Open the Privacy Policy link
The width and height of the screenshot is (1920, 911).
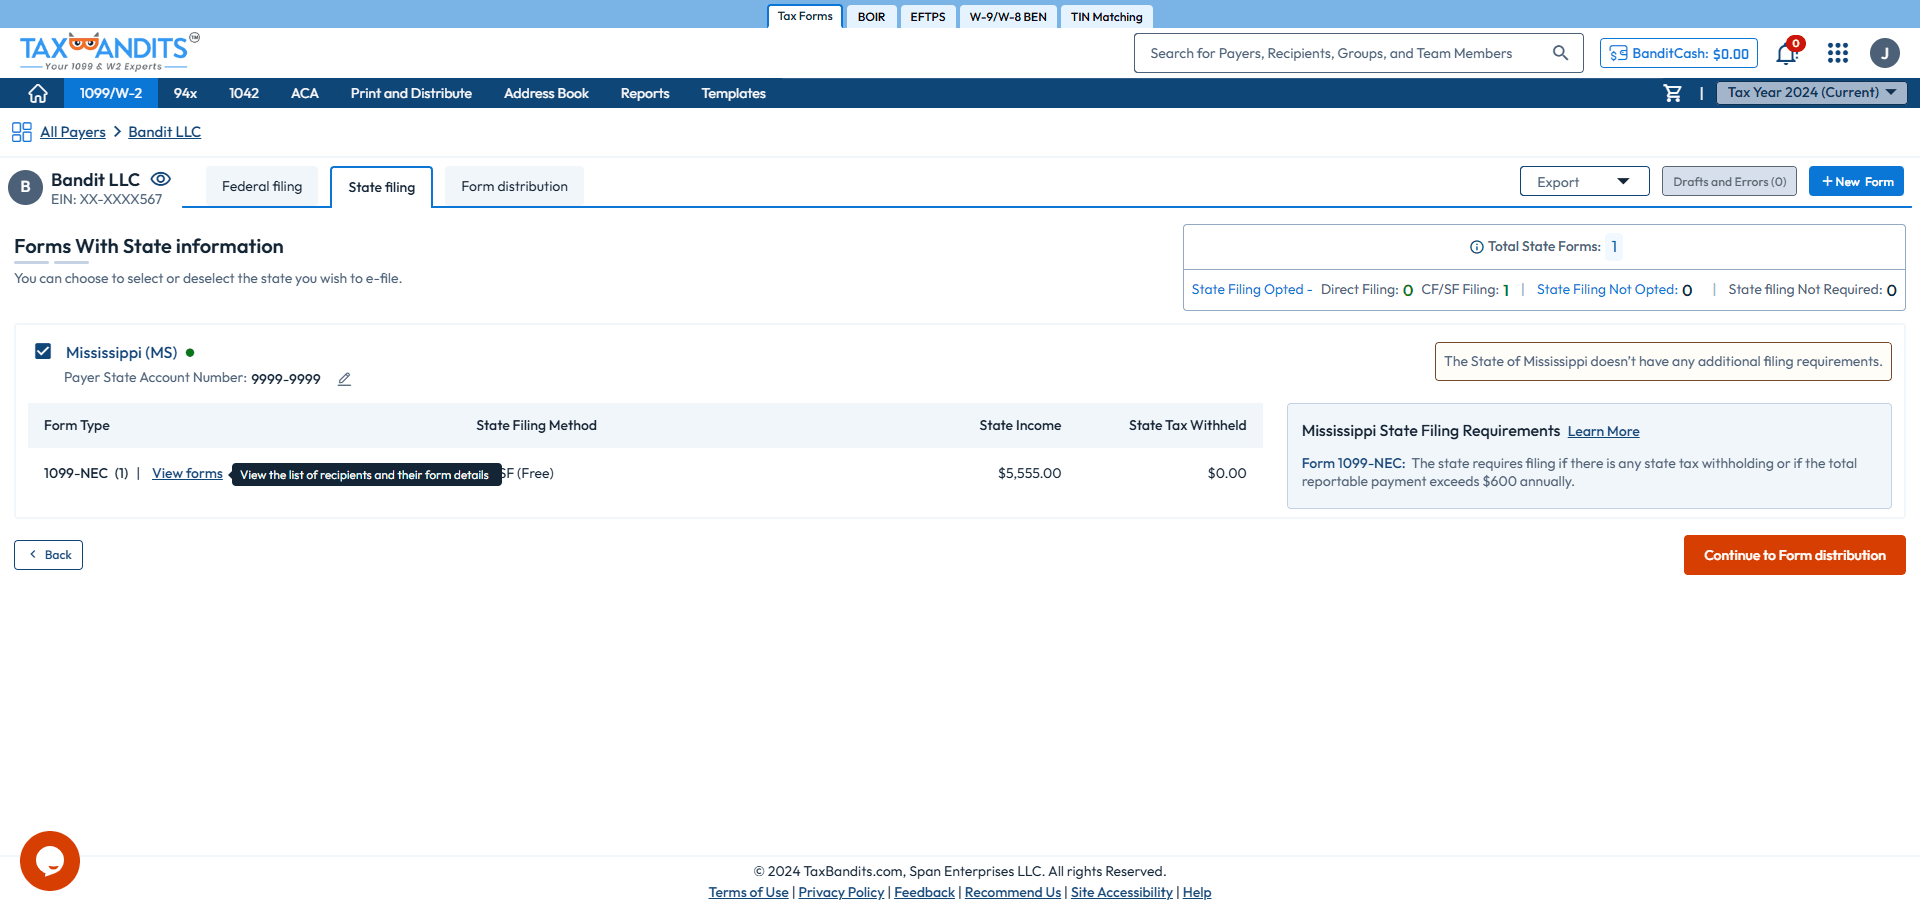coord(841,892)
